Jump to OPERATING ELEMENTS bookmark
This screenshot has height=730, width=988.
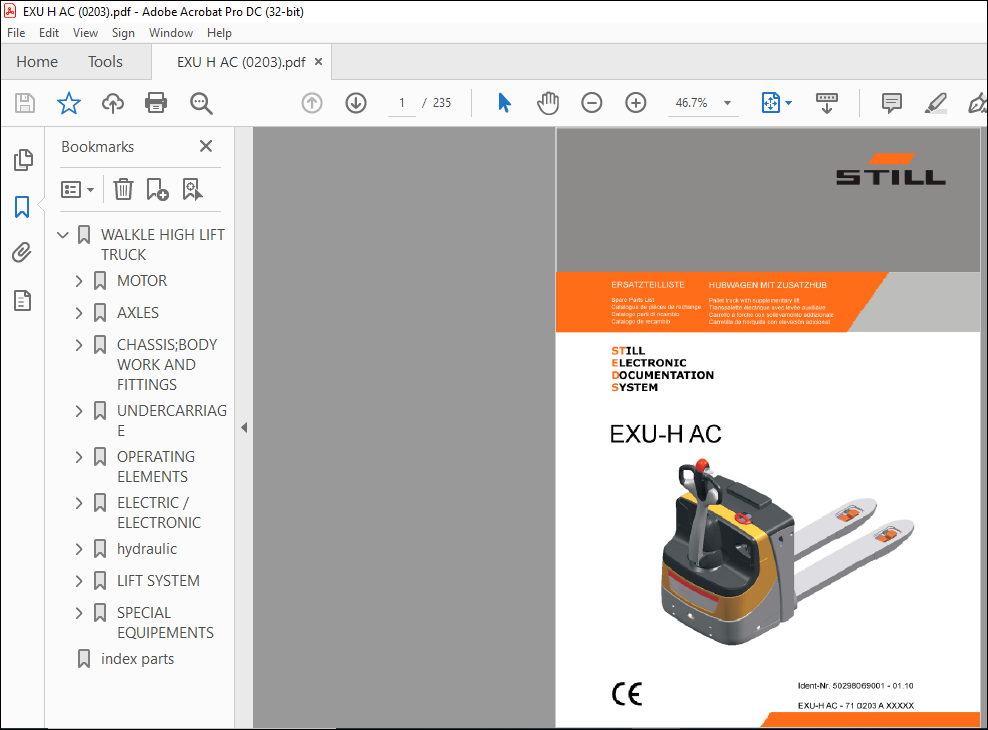156,467
